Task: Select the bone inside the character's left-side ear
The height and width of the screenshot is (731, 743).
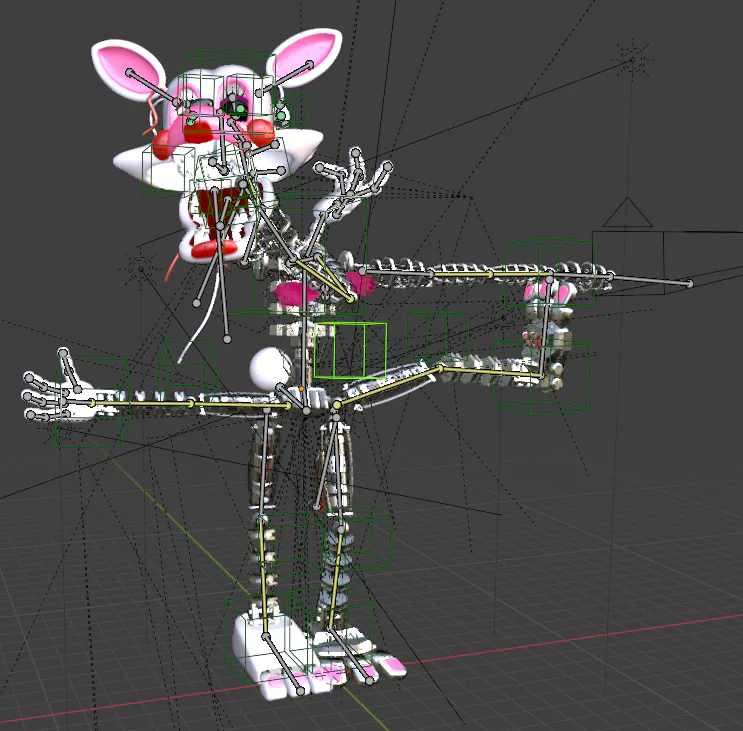Action: point(153,88)
